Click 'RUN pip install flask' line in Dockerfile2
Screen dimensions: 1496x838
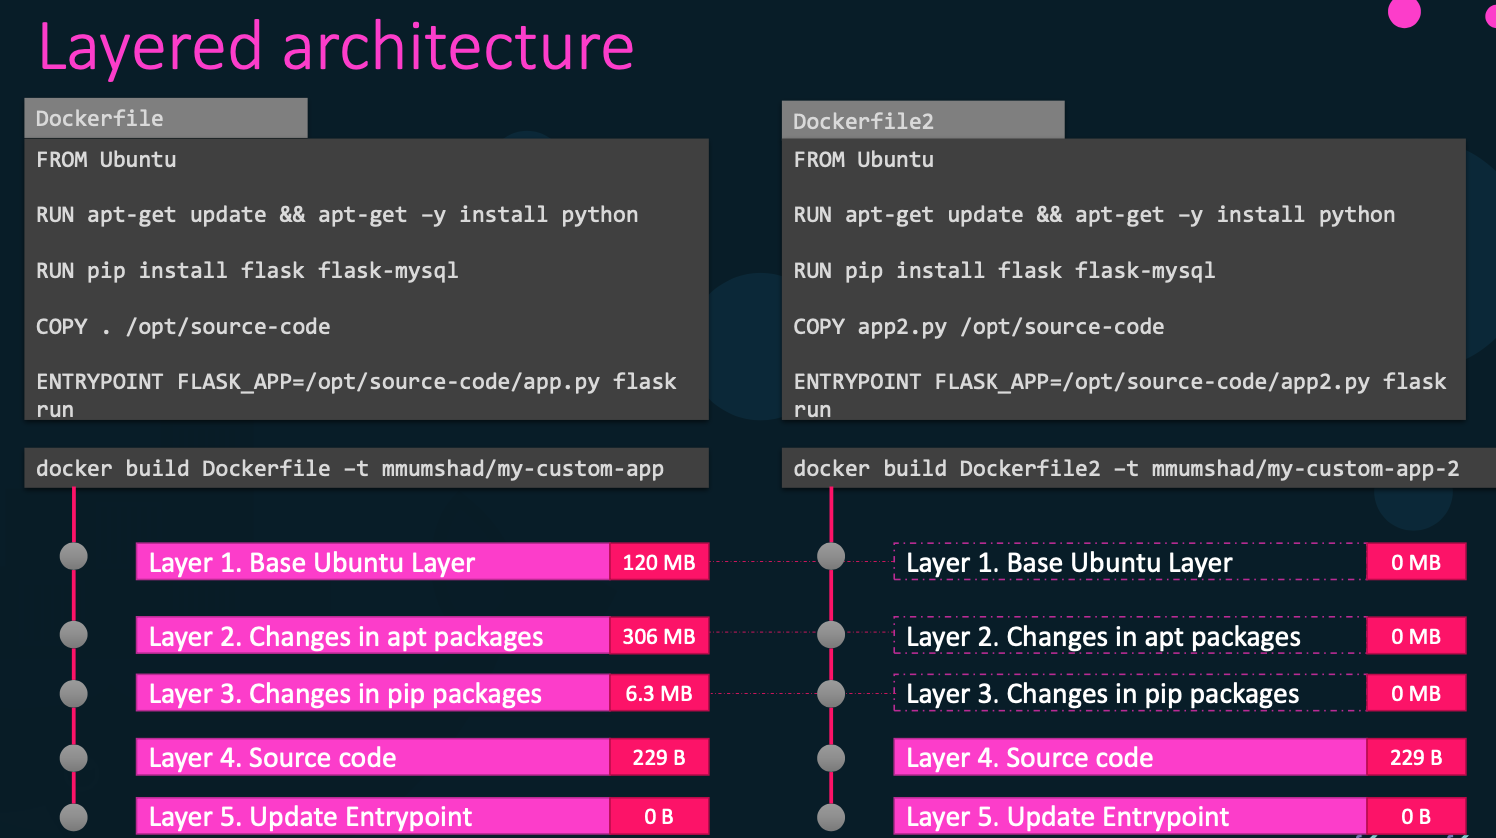1004,271
